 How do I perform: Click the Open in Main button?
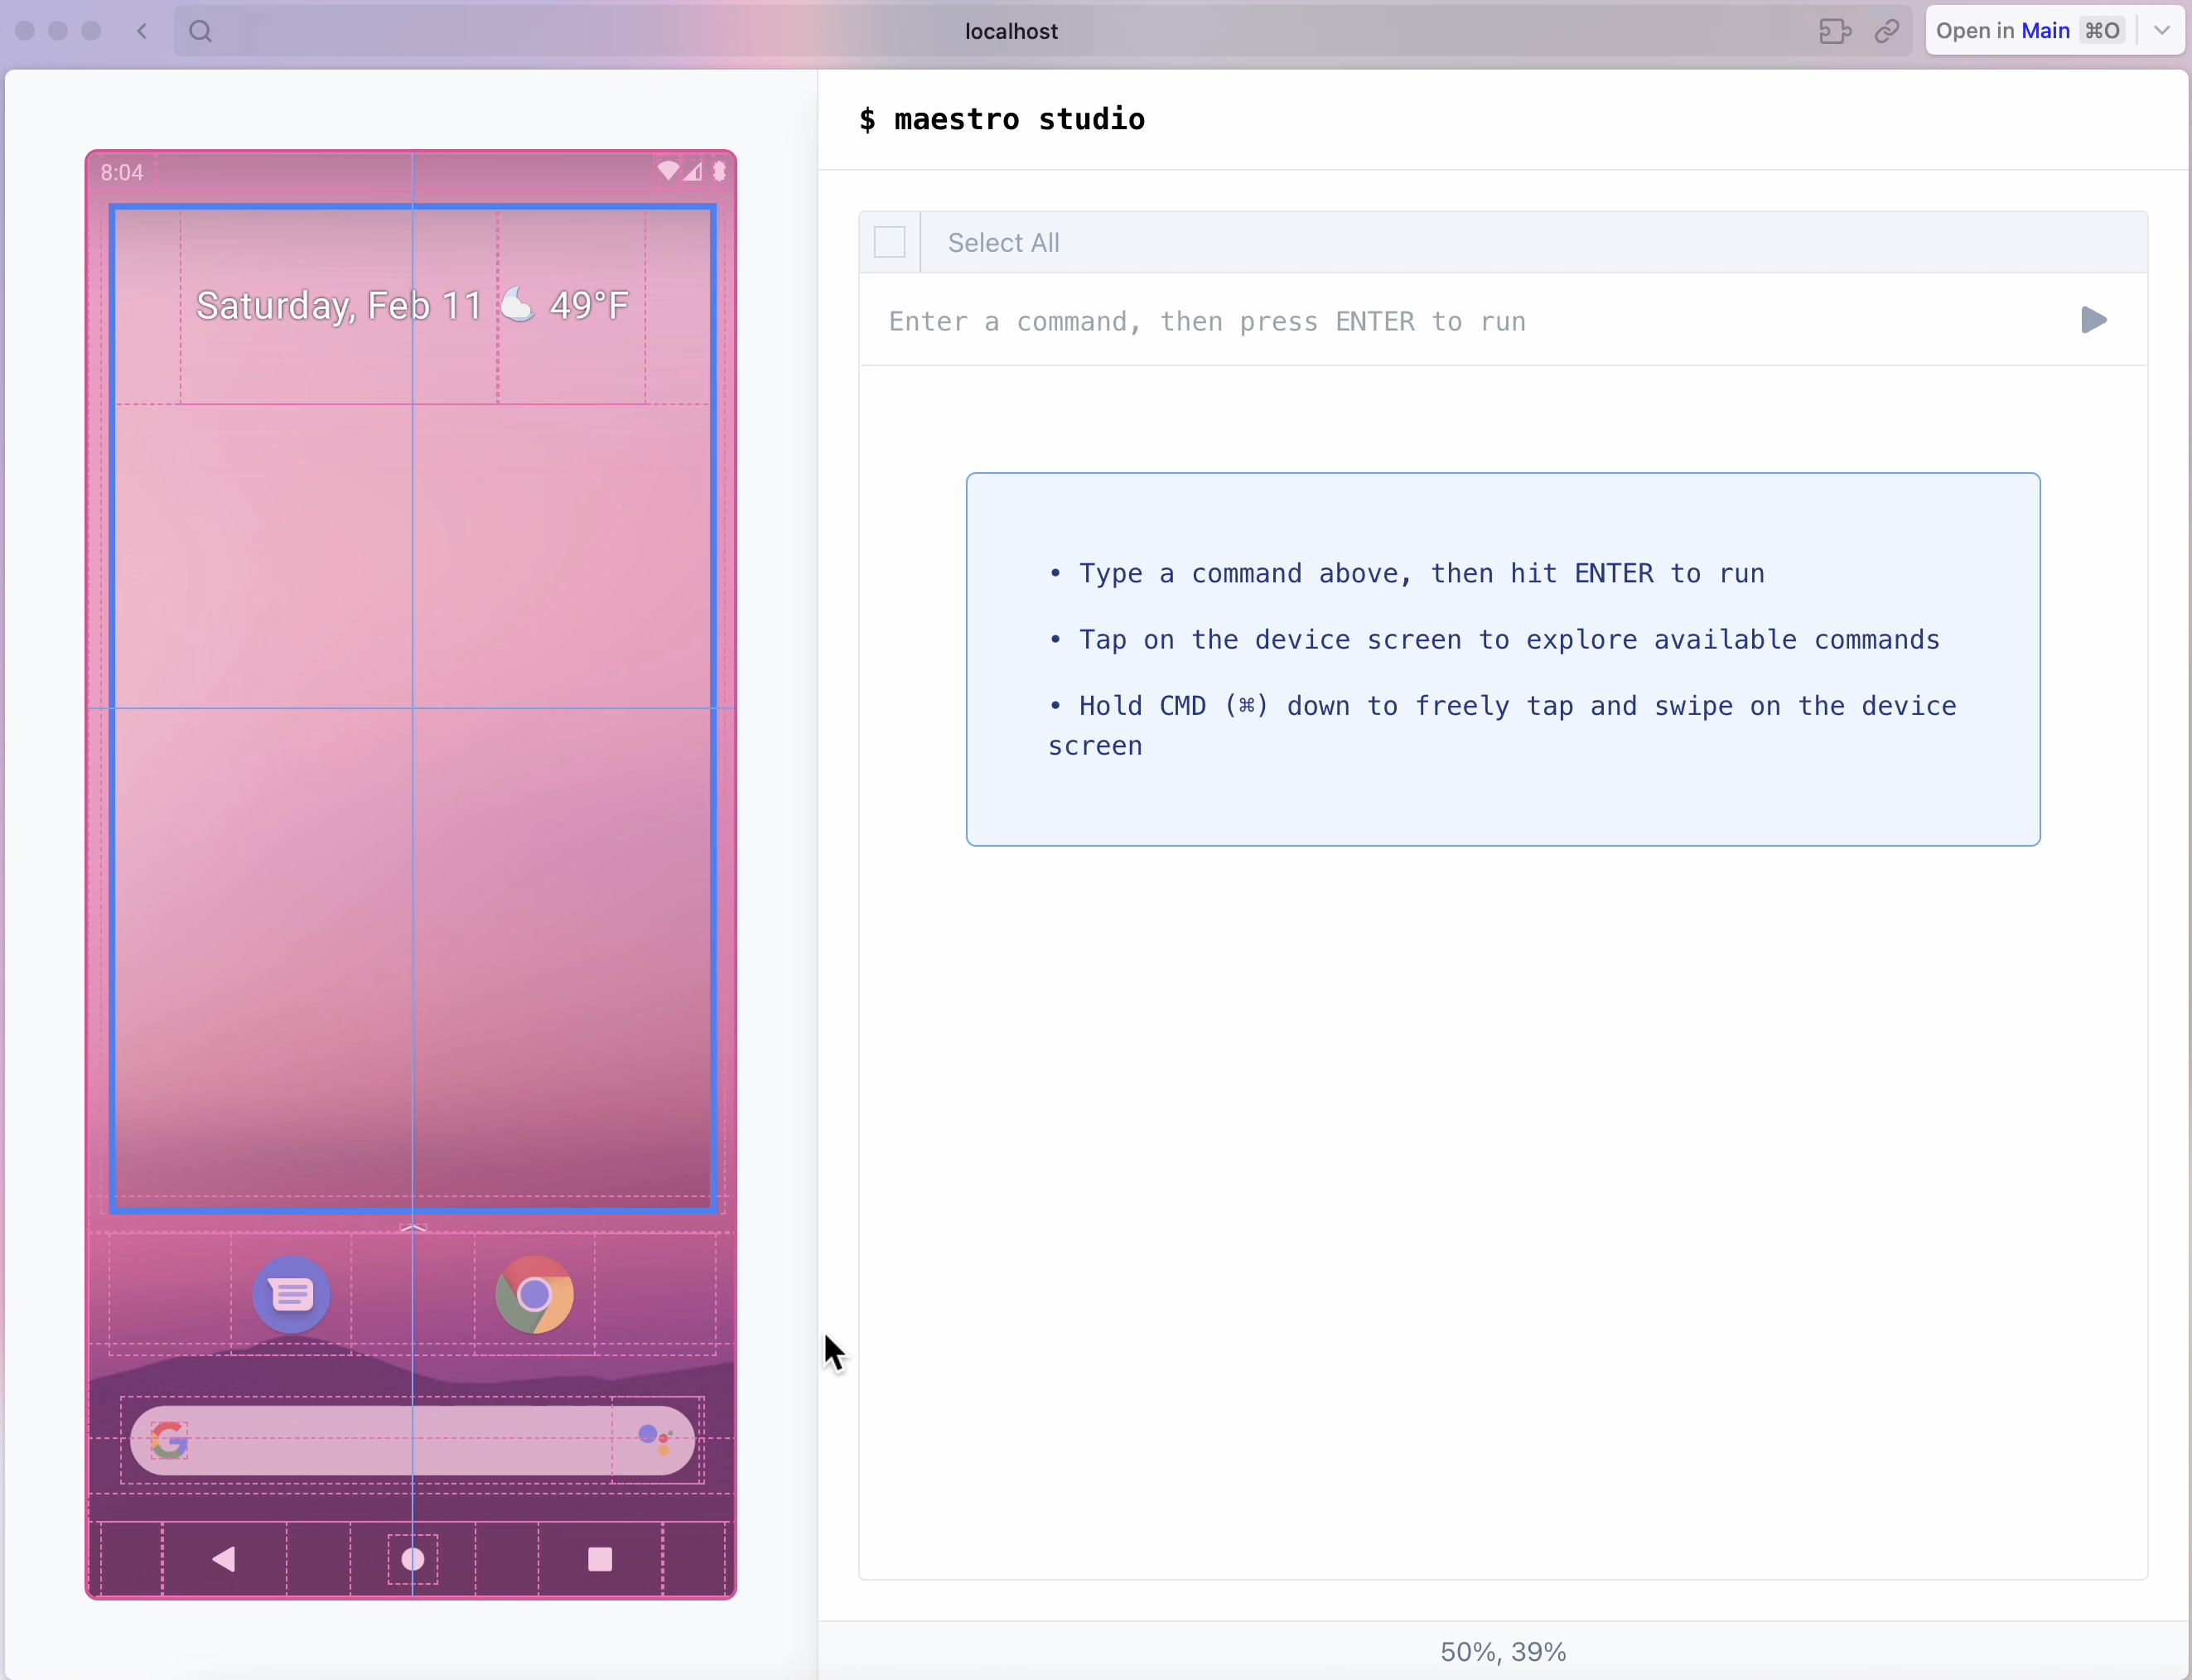(x=2030, y=31)
